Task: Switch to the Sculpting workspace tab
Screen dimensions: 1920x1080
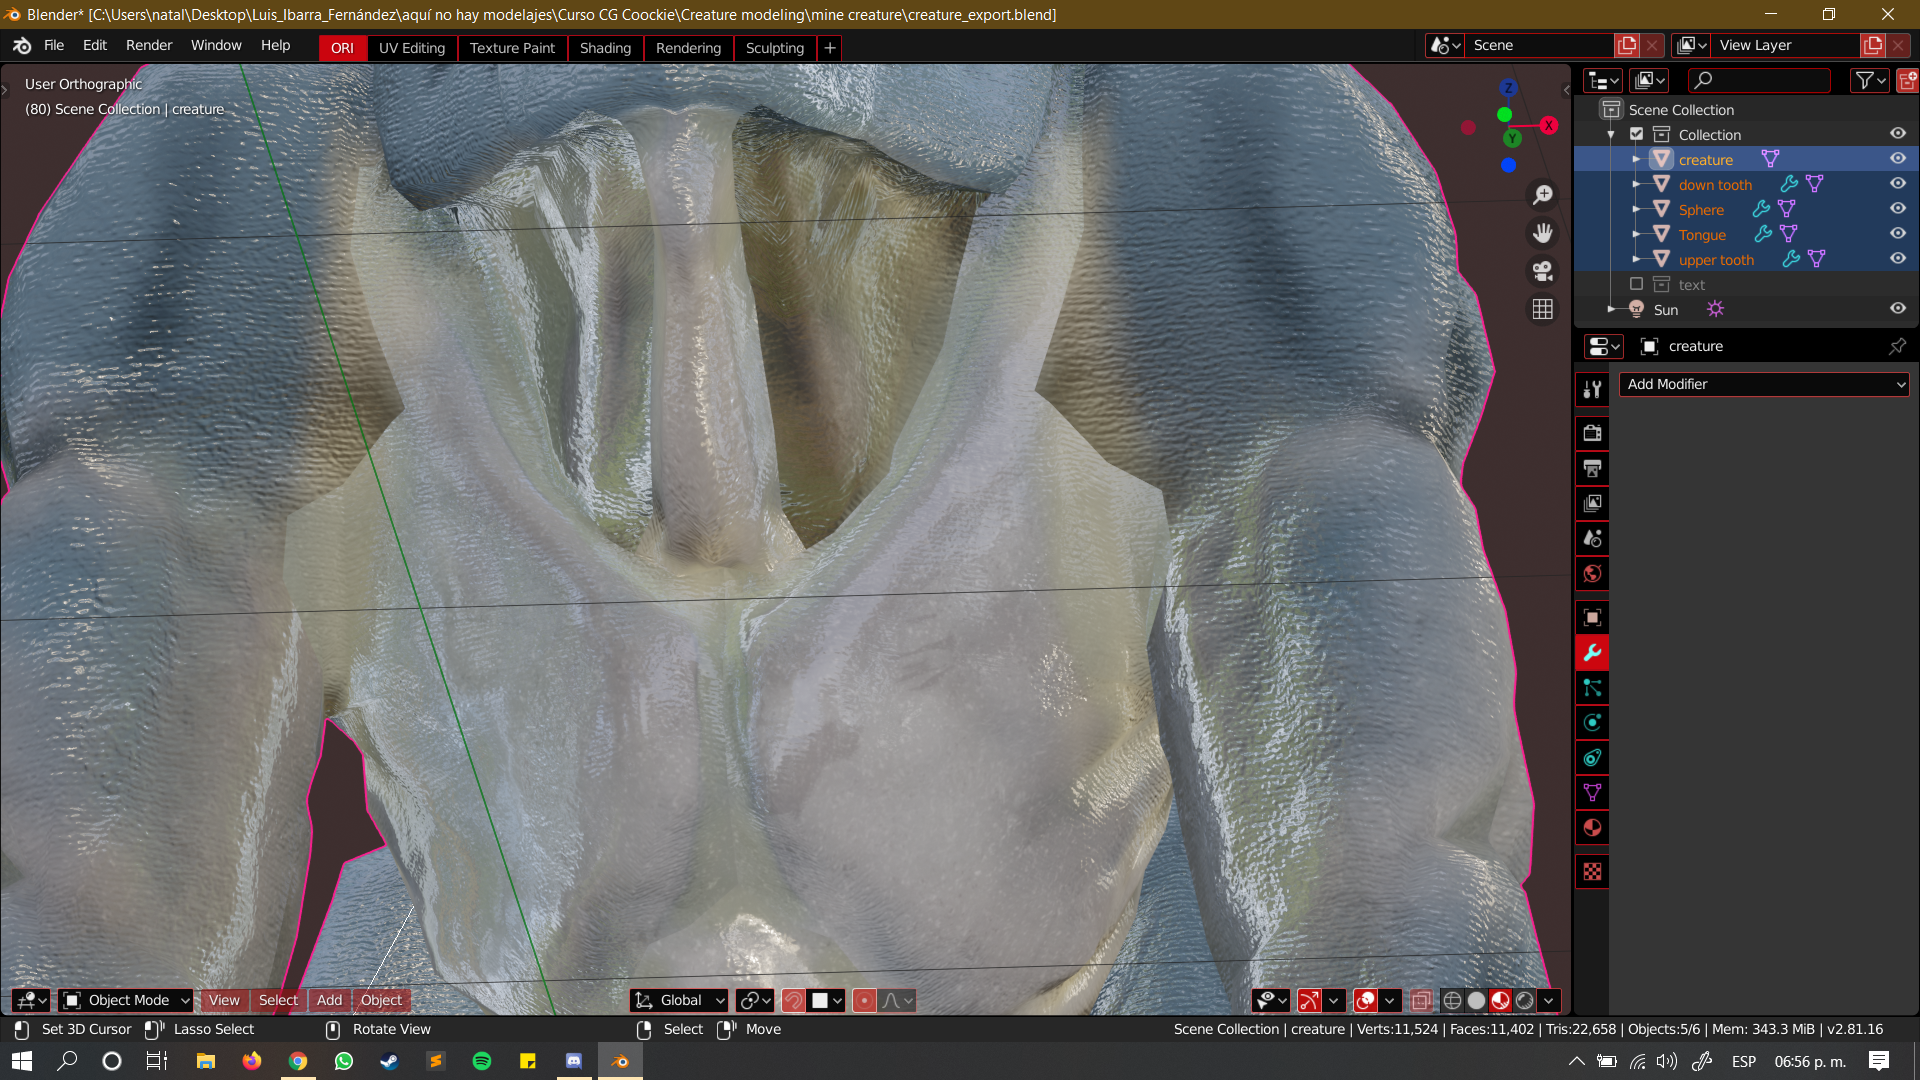Action: [774, 48]
